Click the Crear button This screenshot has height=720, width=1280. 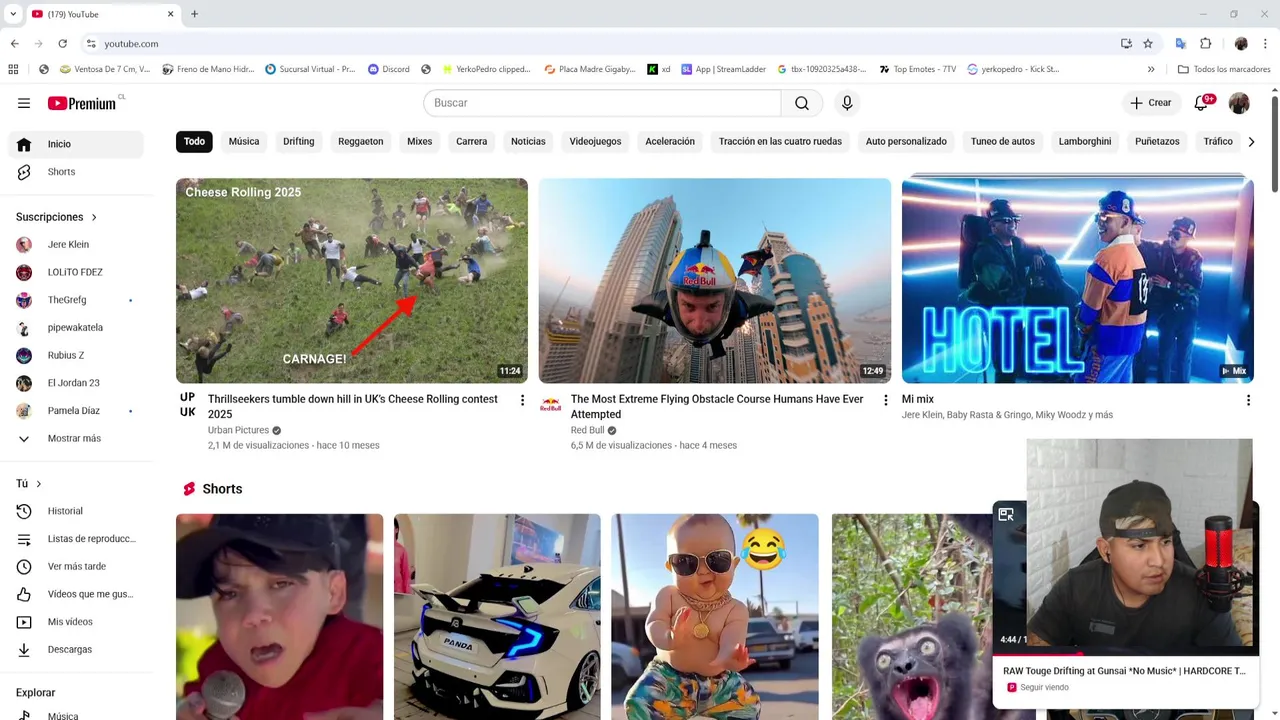[1150, 103]
